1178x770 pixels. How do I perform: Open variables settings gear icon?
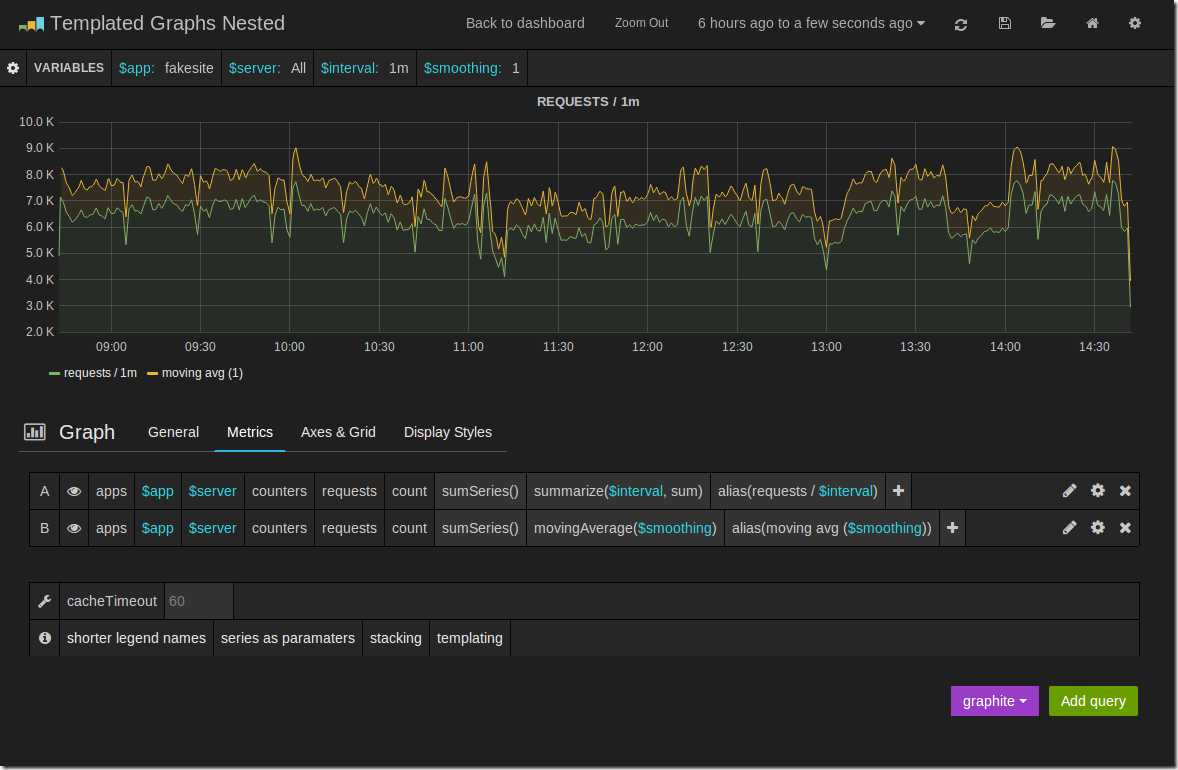pyautogui.click(x=13, y=68)
